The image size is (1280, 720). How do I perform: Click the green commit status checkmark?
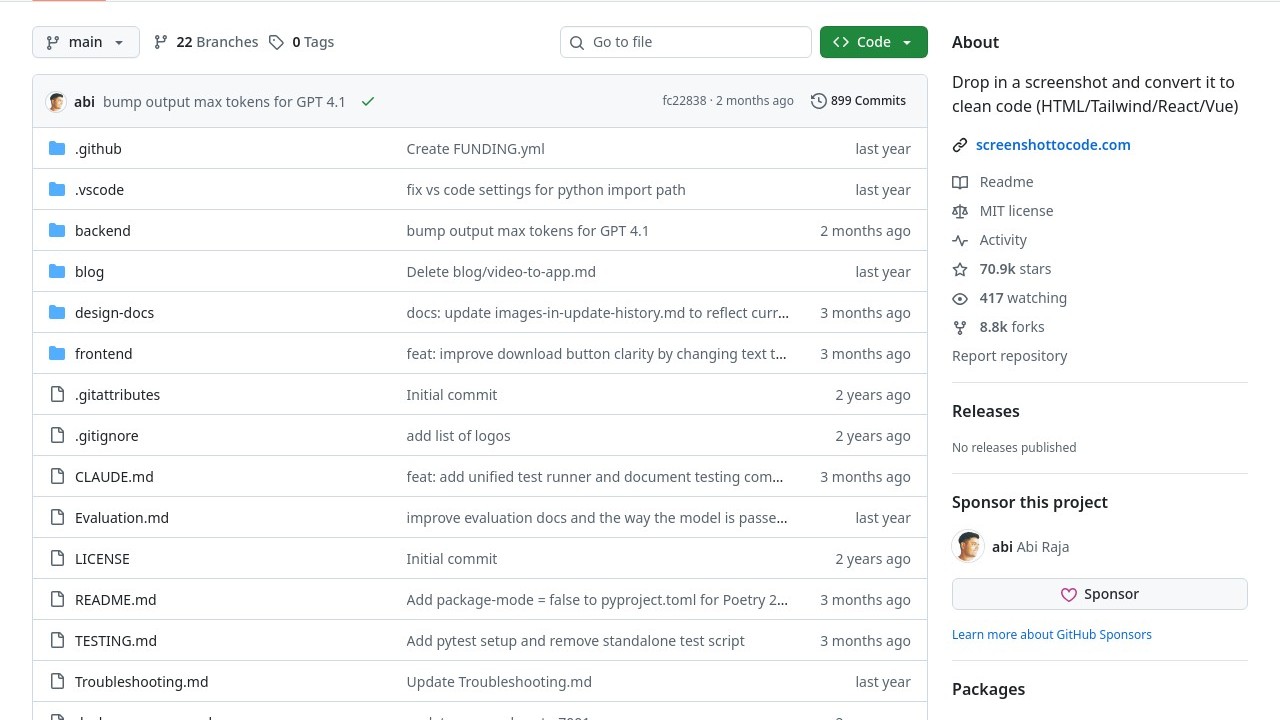point(368,101)
